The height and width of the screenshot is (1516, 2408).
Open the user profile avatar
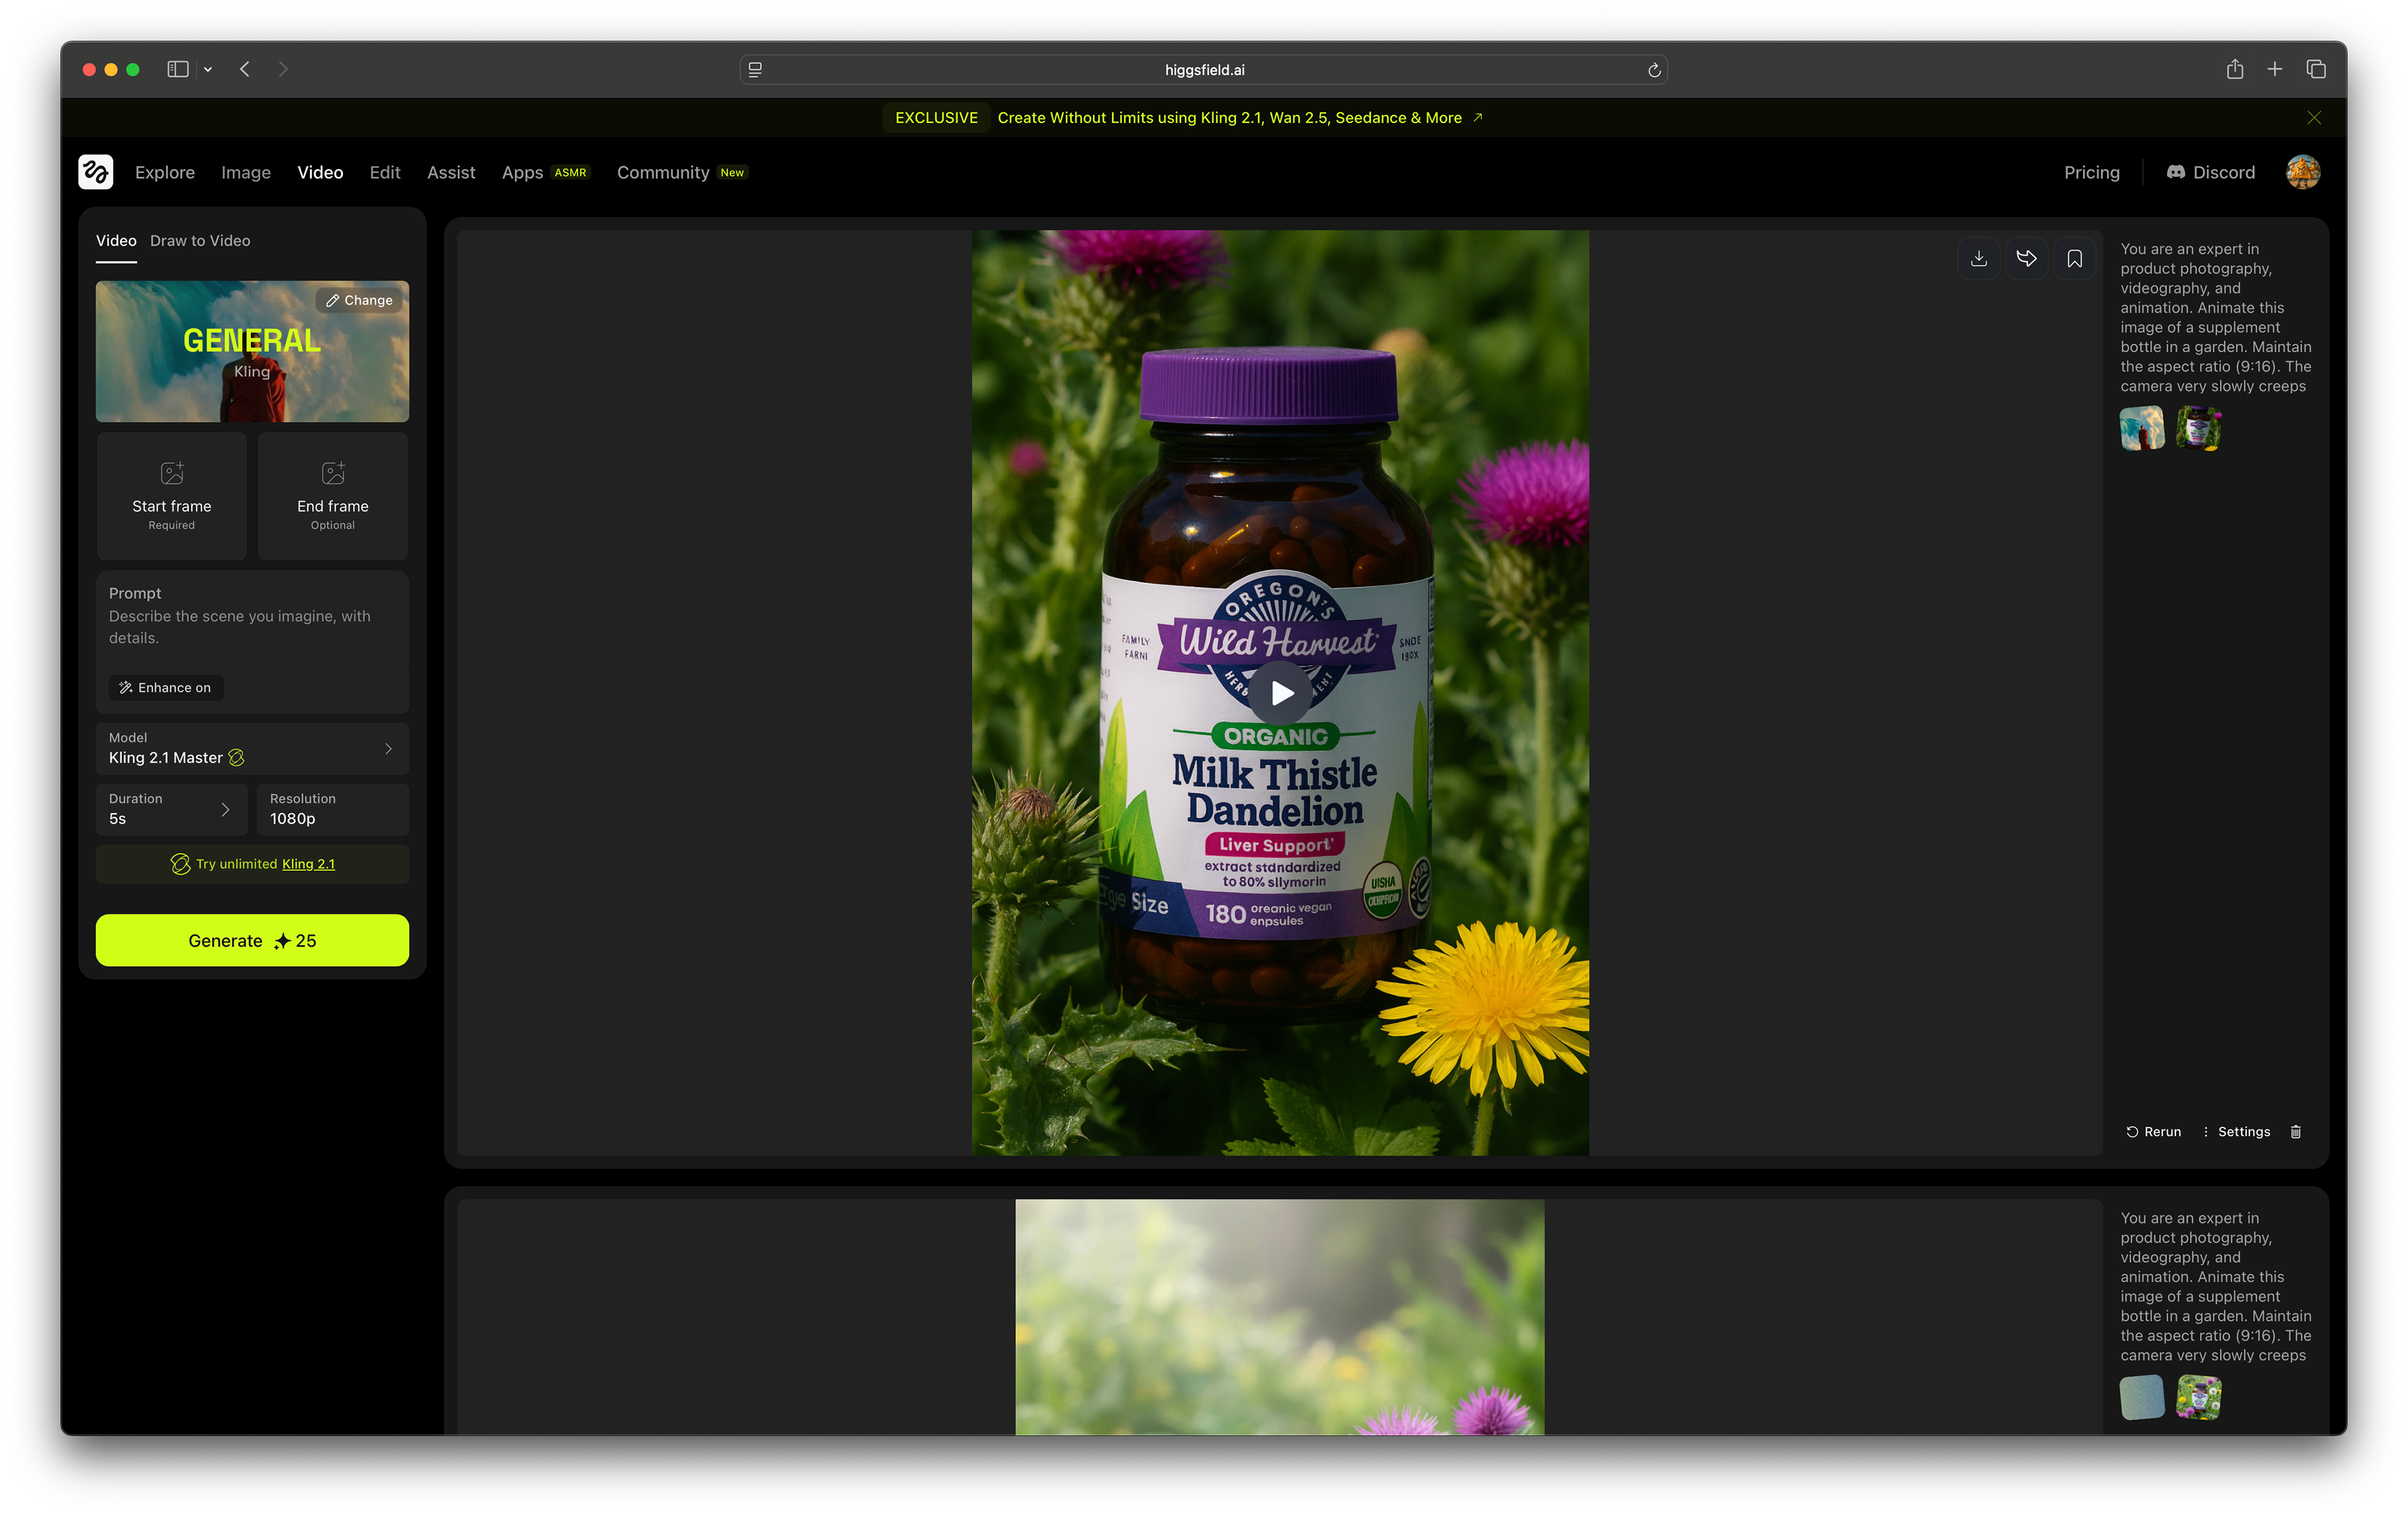click(2302, 172)
